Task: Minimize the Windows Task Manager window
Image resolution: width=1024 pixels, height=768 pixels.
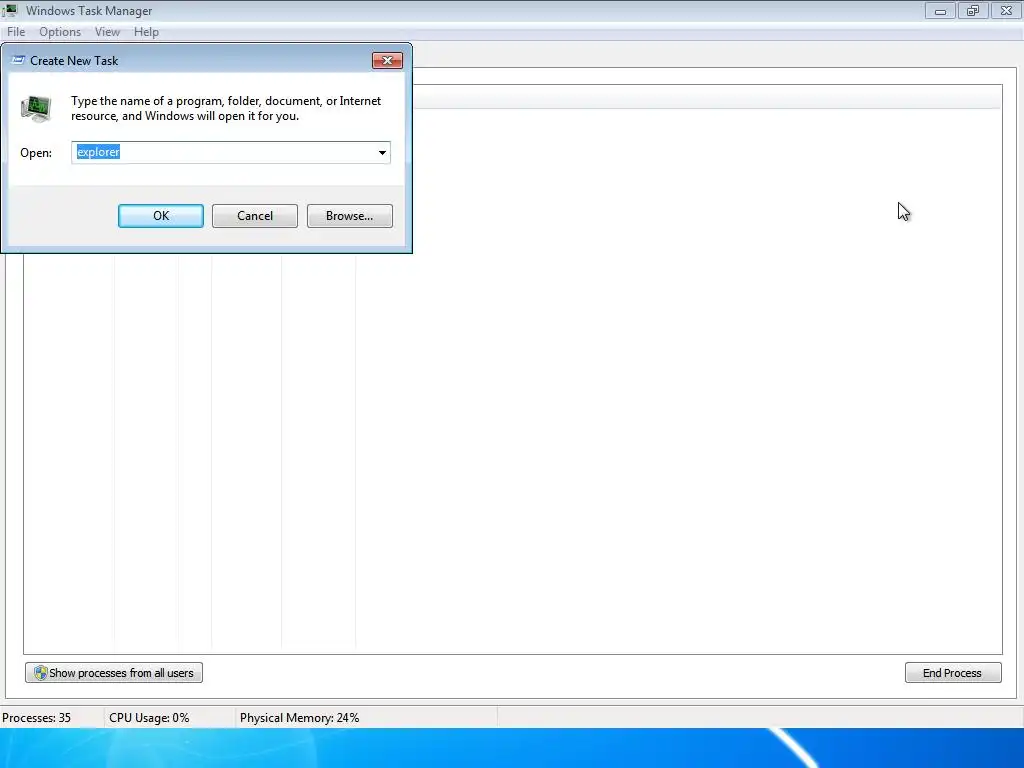Action: [940, 11]
